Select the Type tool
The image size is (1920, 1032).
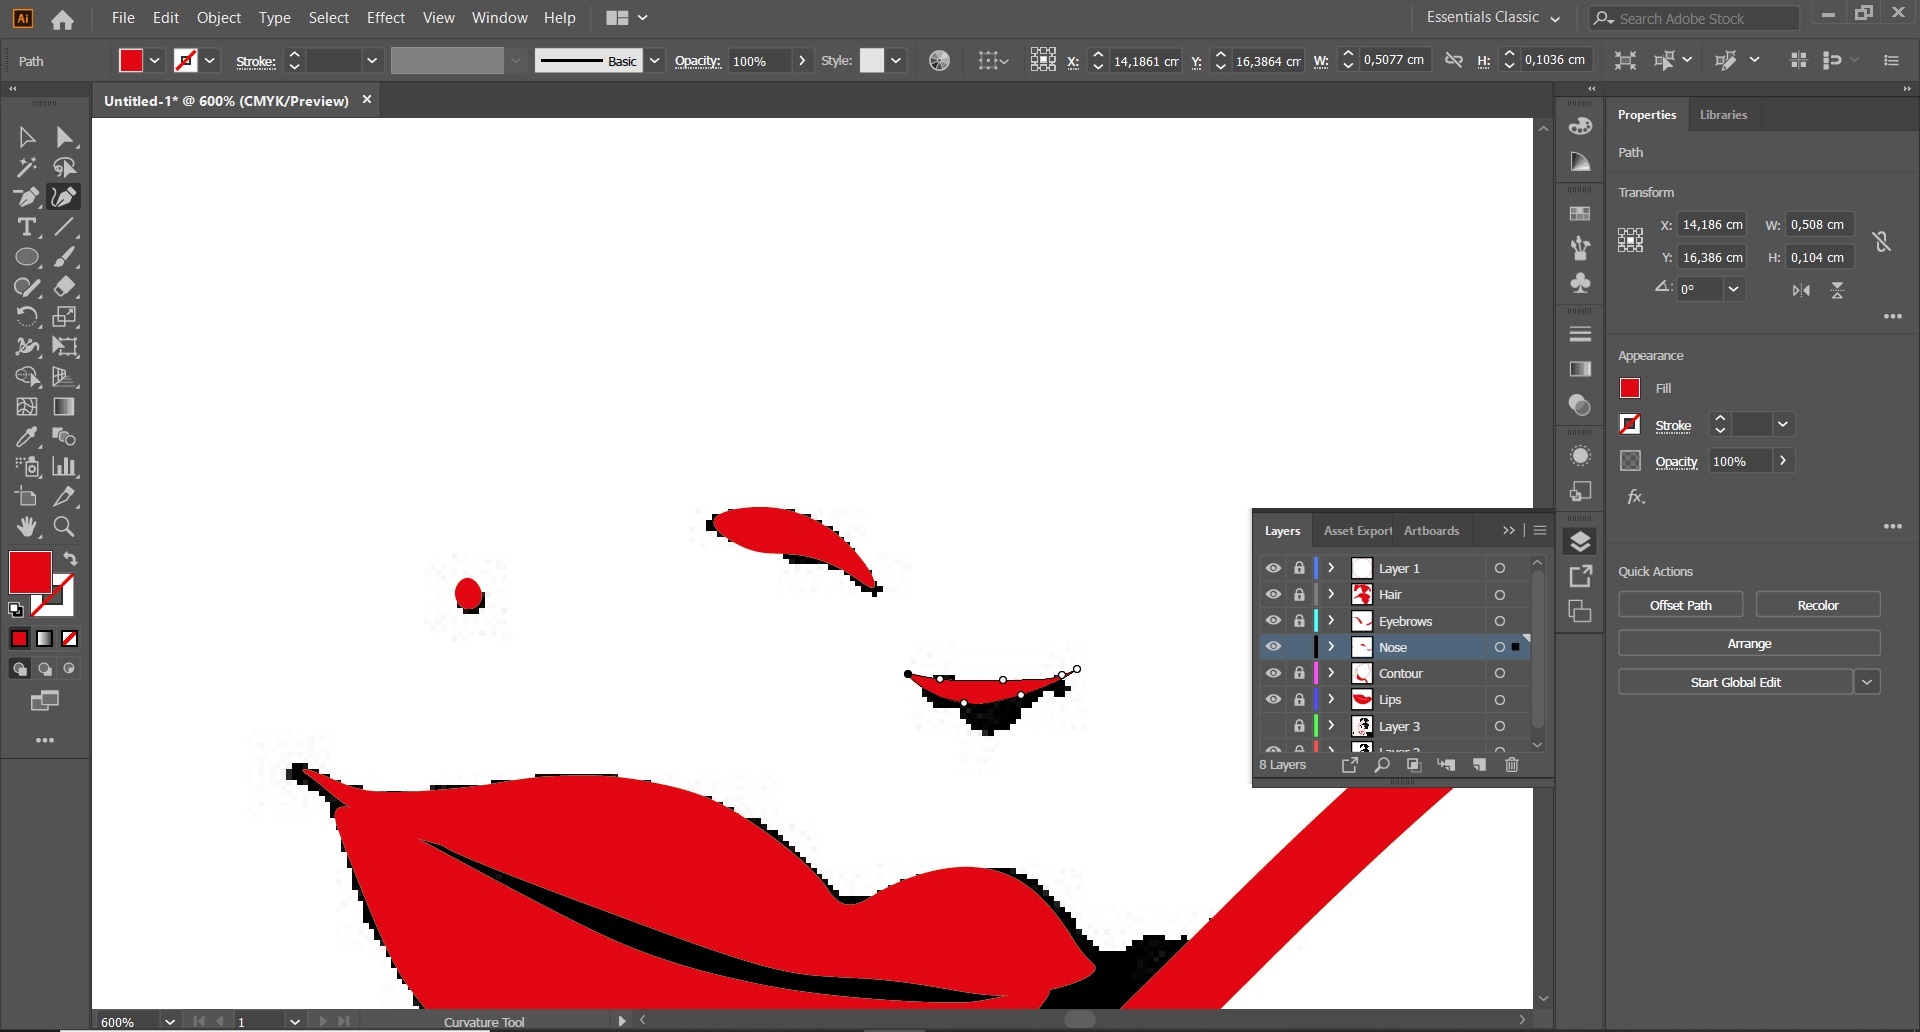tap(27, 227)
